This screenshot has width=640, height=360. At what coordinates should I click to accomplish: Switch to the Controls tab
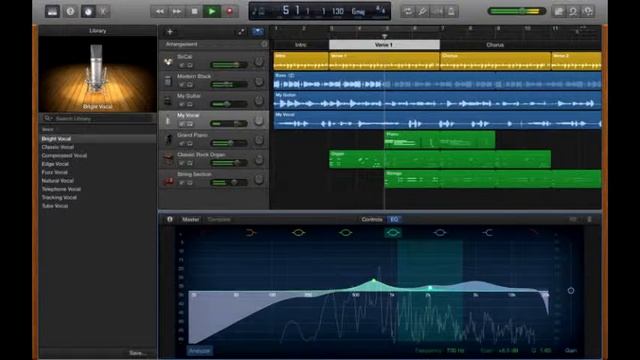(x=371, y=220)
